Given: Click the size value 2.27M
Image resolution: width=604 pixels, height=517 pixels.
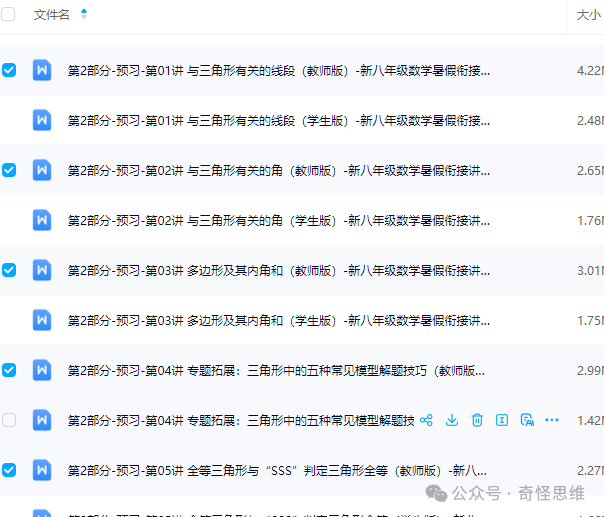Looking at the screenshot, I should click(590, 470).
